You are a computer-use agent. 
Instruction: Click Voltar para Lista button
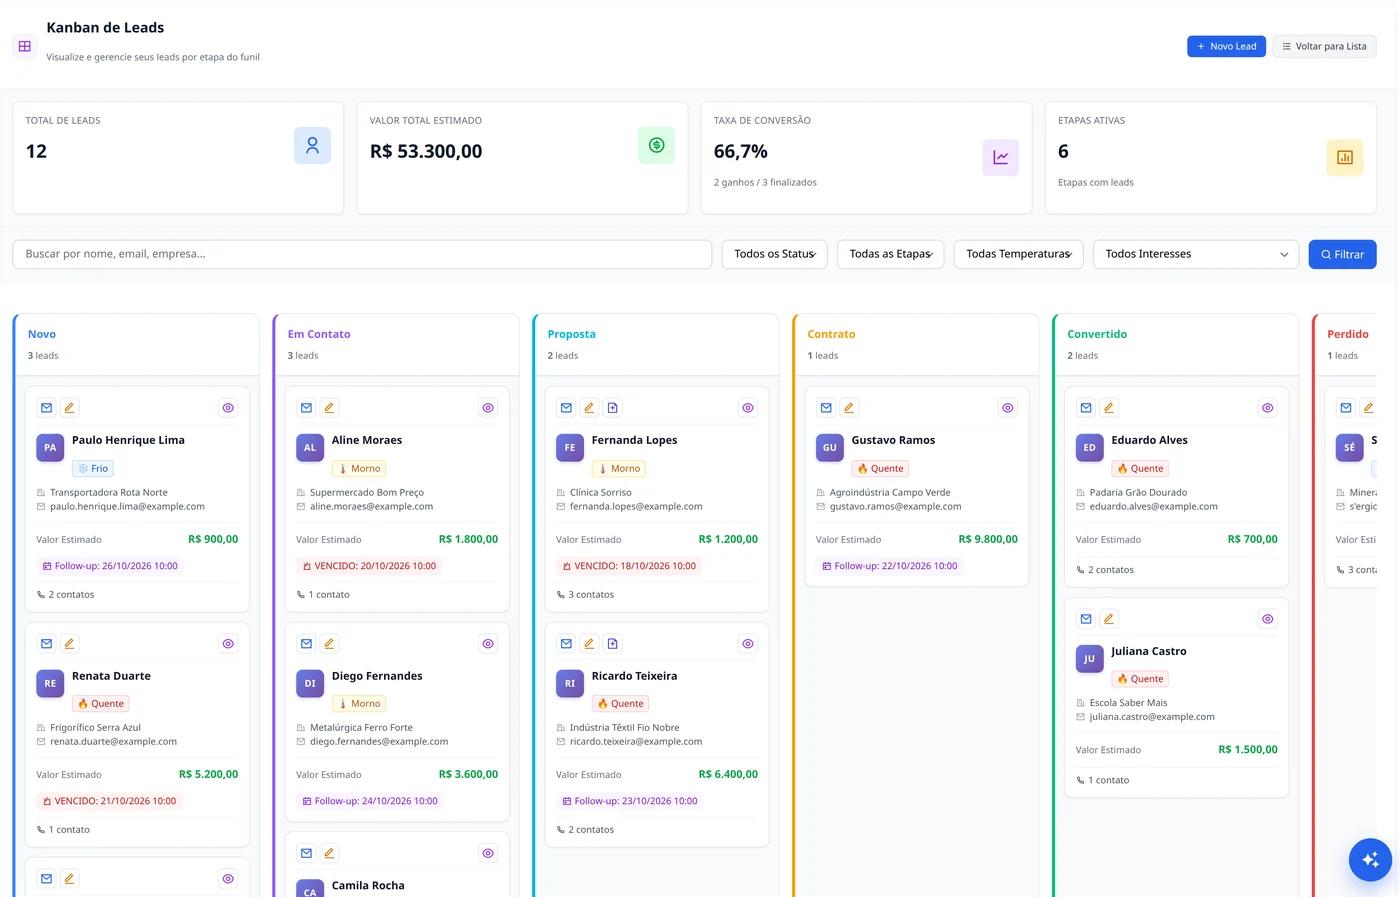pos(1325,46)
